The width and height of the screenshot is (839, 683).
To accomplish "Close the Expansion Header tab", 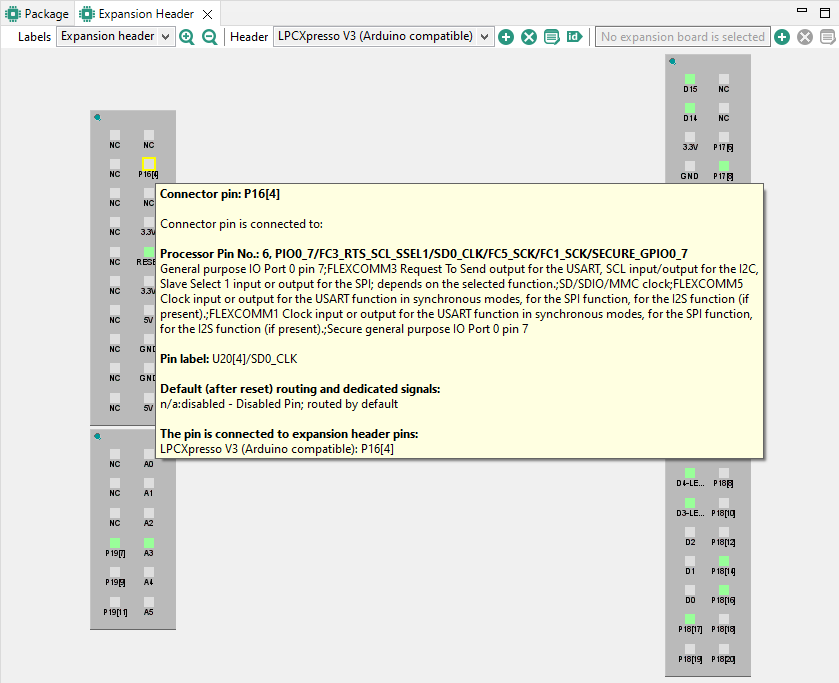I will [x=206, y=14].
